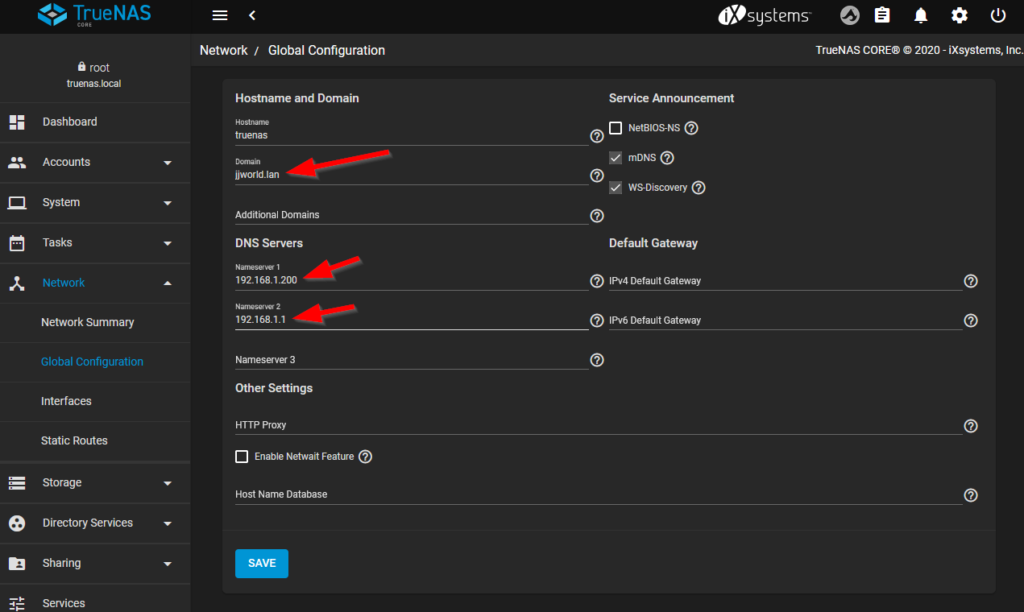Collapse sidebar with back chevron

(x=252, y=15)
